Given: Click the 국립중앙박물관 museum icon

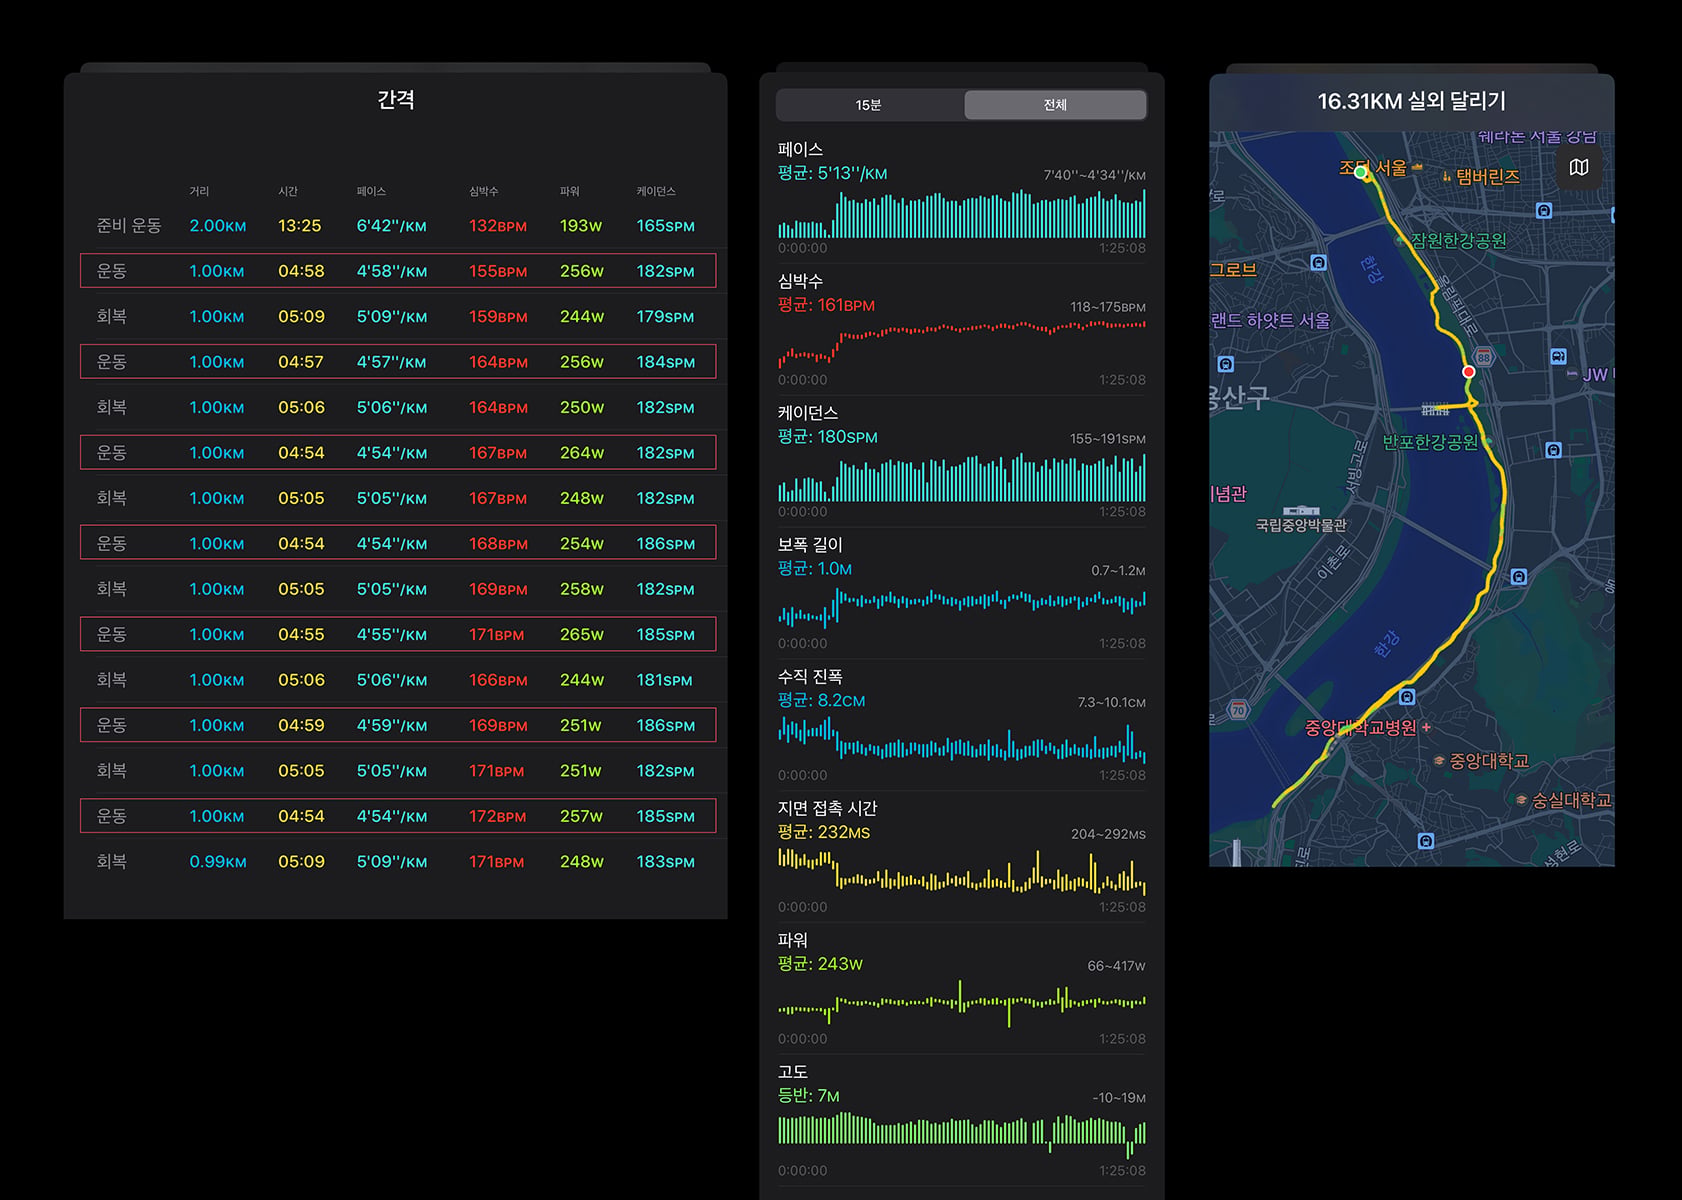Looking at the screenshot, I should [x=1300, y=510].
